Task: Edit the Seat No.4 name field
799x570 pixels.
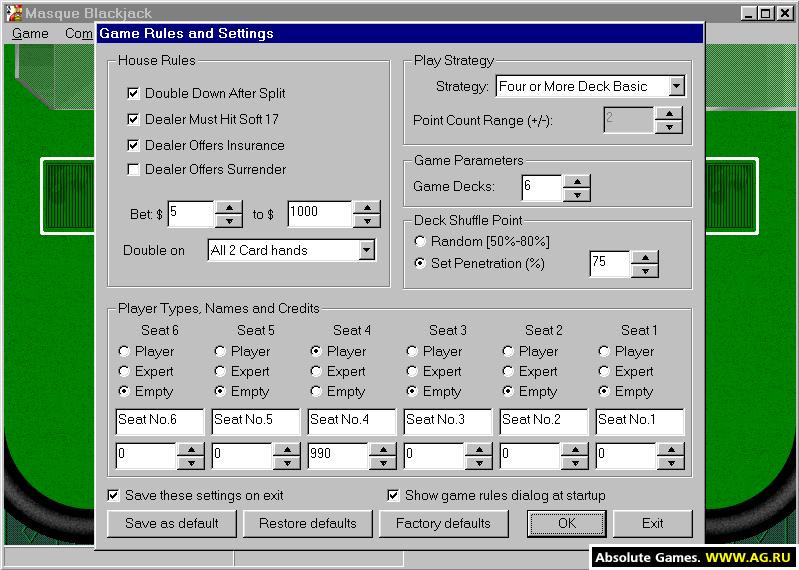Action: [x=352, y=421]
